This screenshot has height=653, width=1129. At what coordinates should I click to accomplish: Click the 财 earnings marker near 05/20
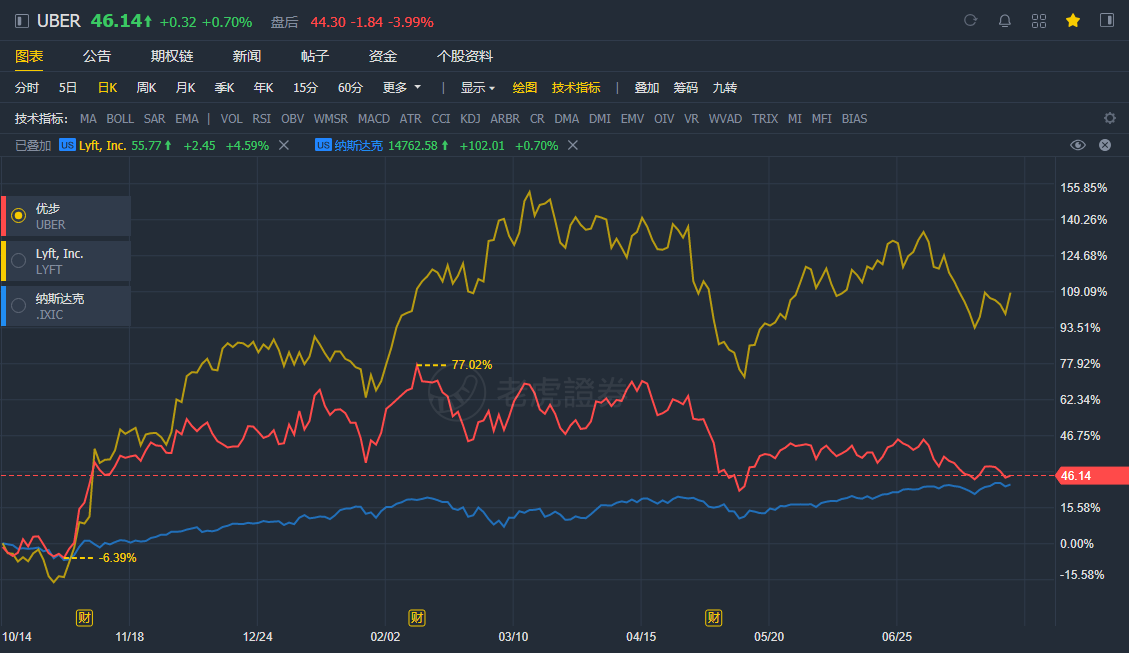click(x=714, y=617)
